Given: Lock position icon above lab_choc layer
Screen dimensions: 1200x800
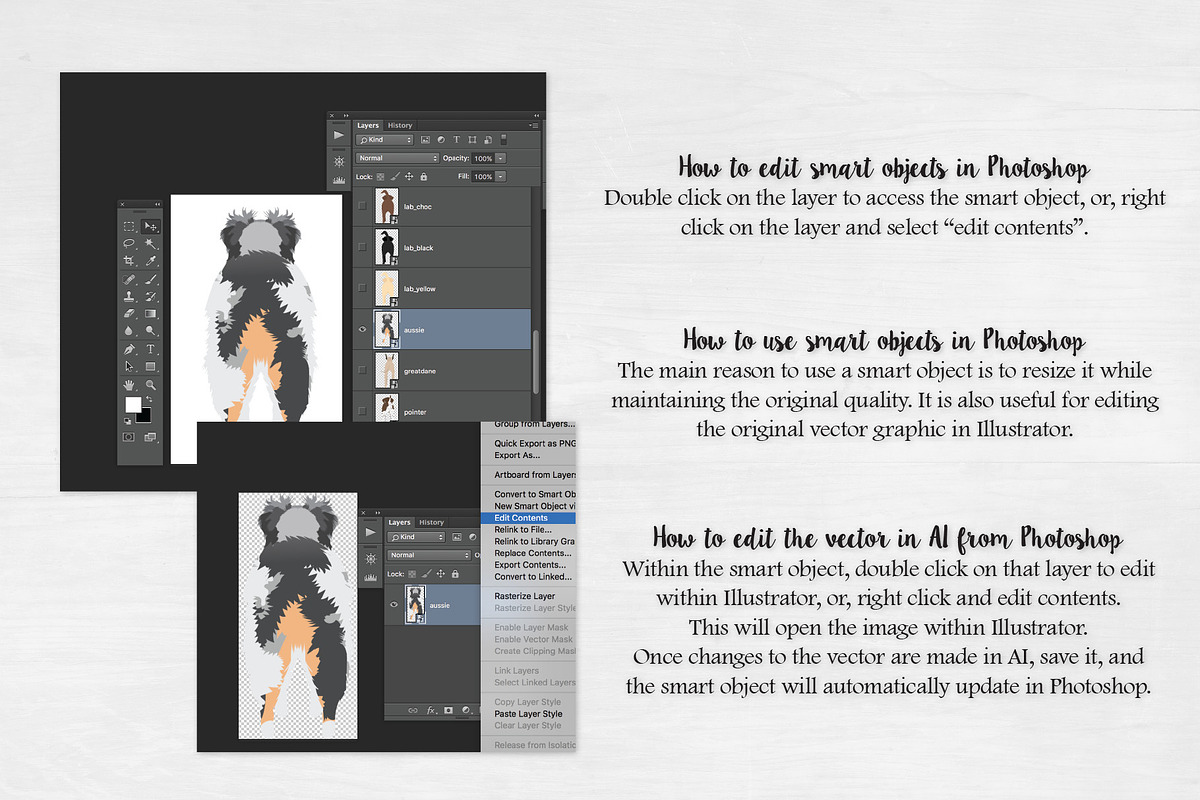Looking at the screenshot, I should point(409,176).
